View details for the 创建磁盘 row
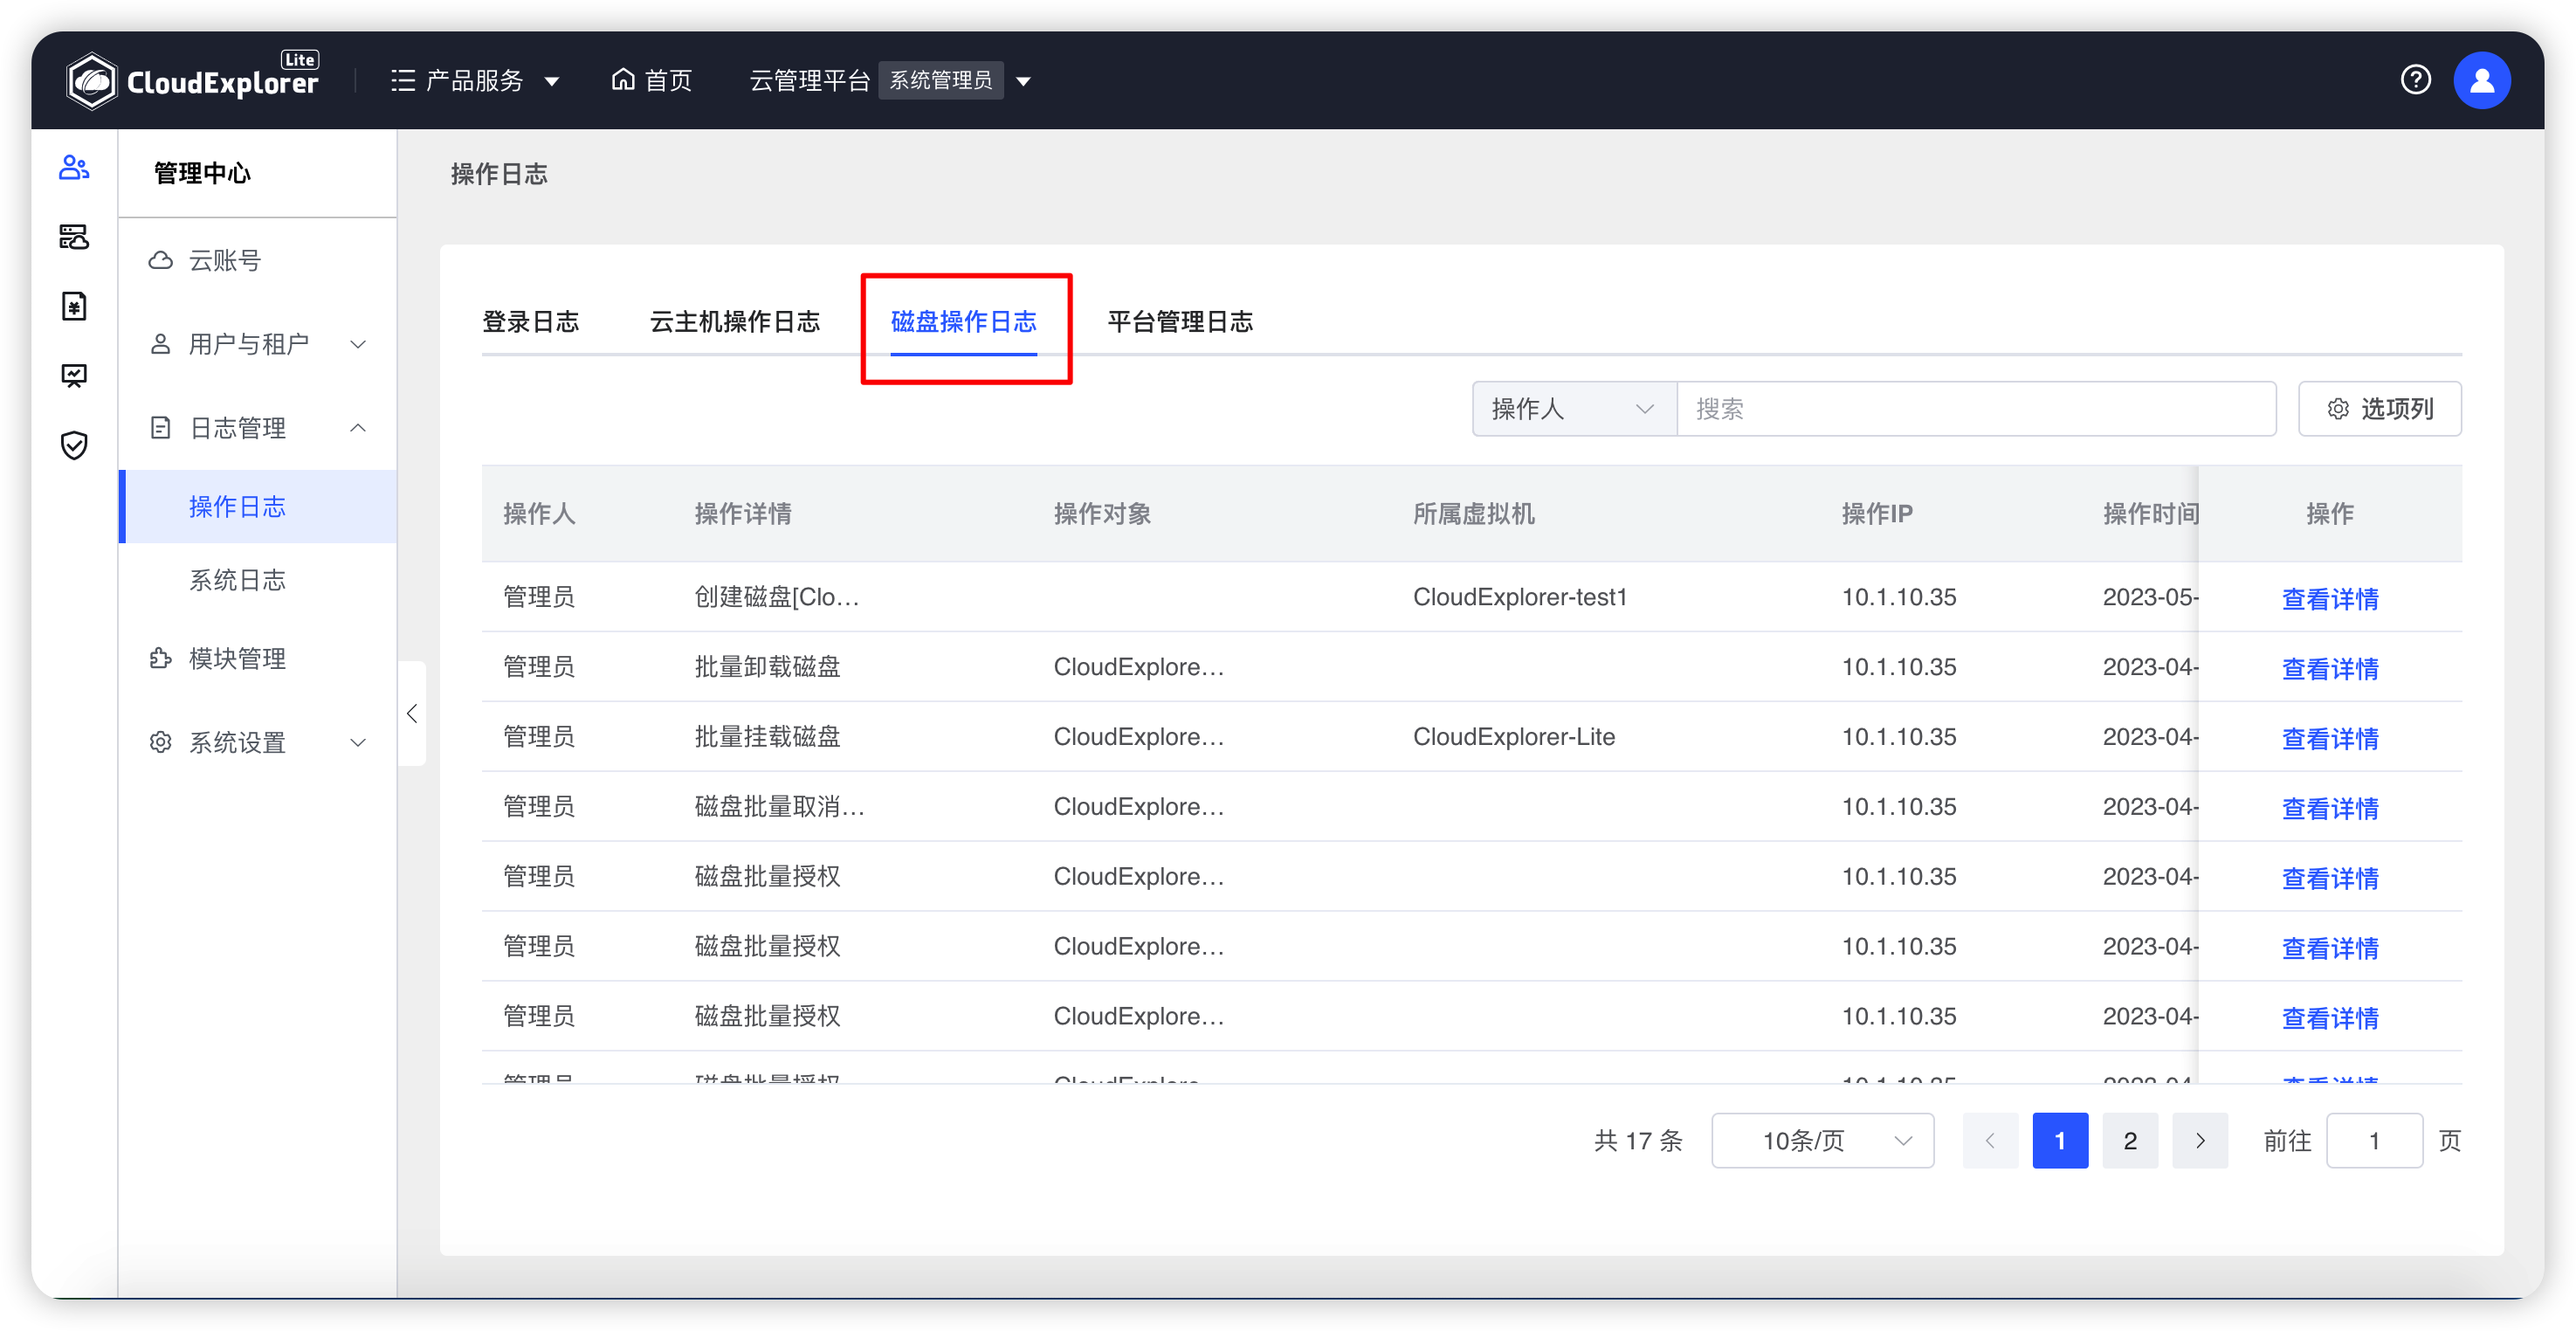The image size is (2576, 1331). [2330, 598]
